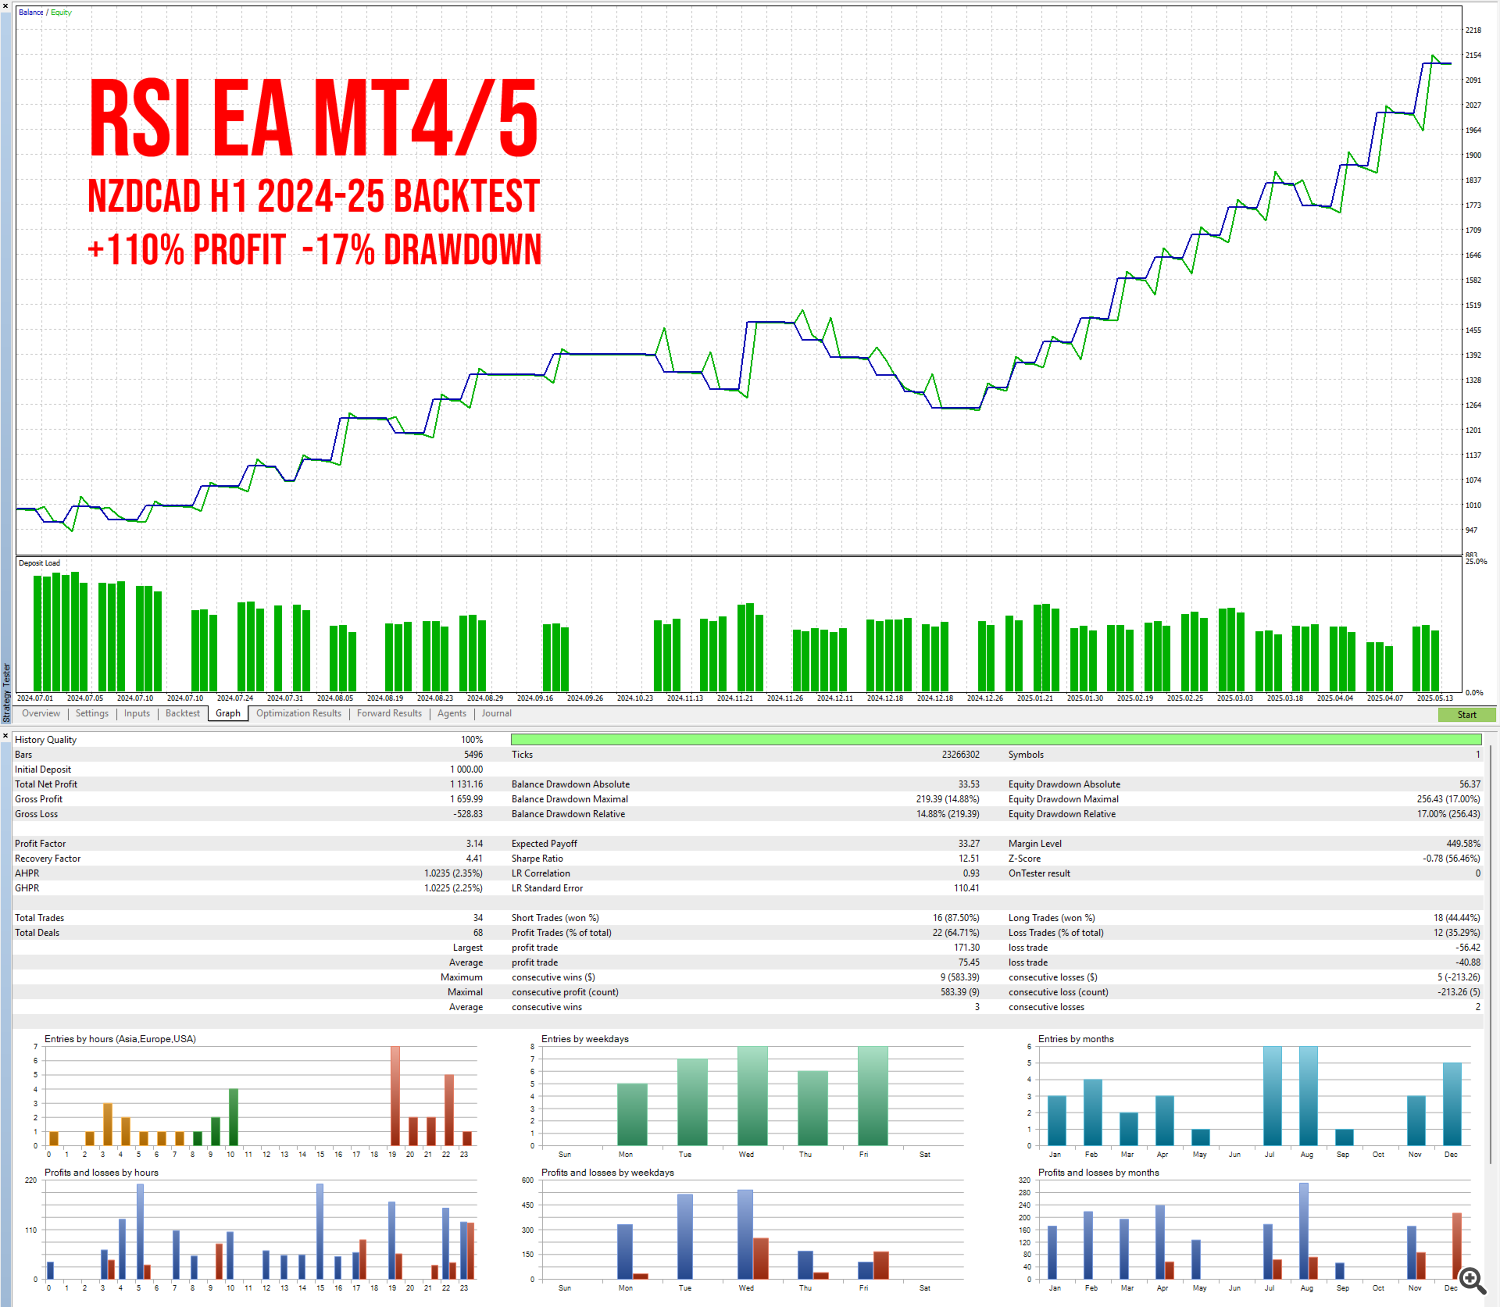The width and height of the screenshot is (1500, 1307).
Task: Click the Z-Score value -0.78 (56.46%)
Action: point(1452,859)
